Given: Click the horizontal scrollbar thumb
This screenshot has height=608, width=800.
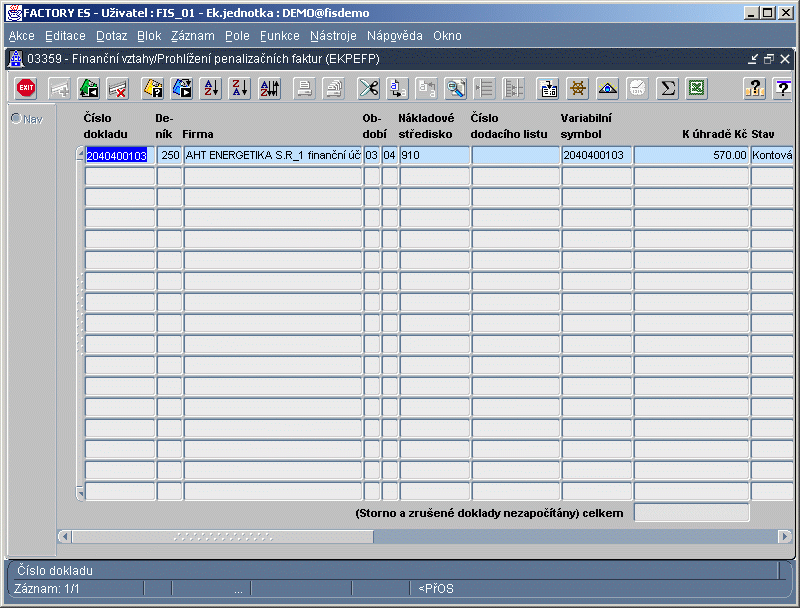Looking at the screenshot, I should pyautogui.click(x=223, y=537).
